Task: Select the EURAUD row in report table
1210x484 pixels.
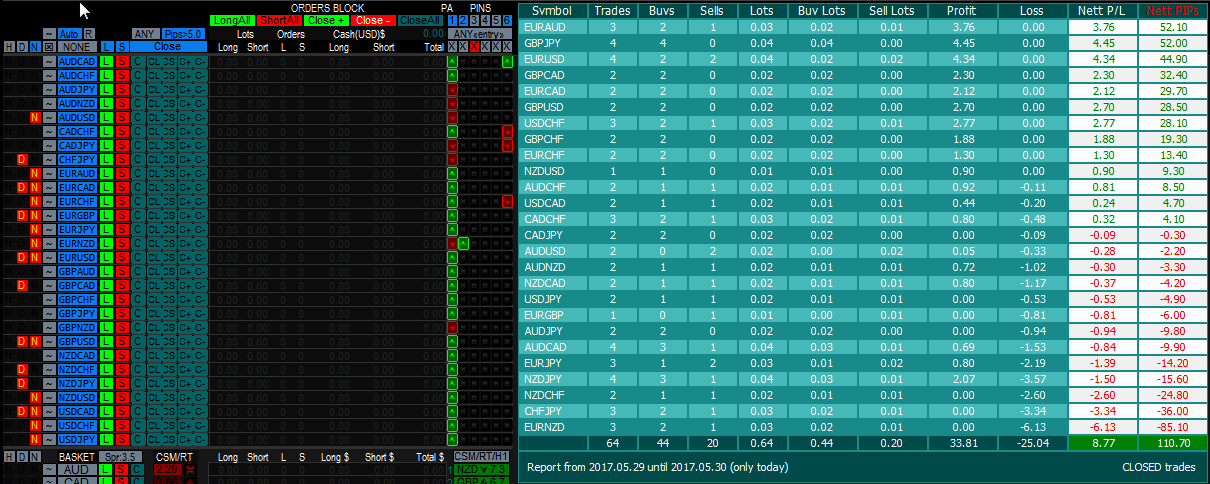Action: tap(863, 27)
